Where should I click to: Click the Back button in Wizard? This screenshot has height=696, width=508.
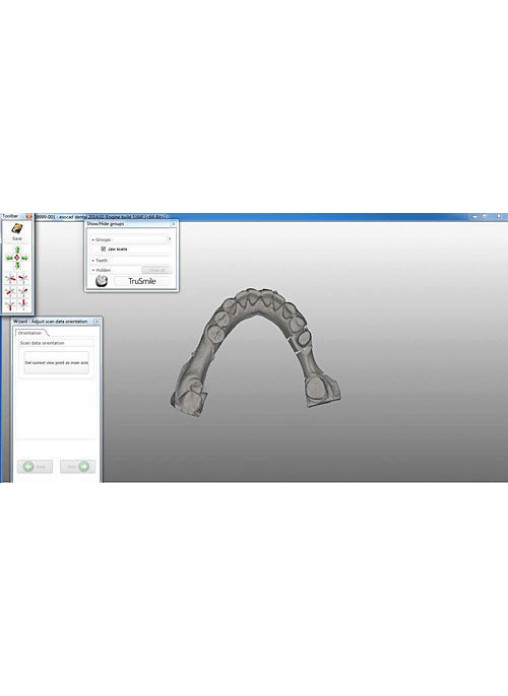pos(35,467)
